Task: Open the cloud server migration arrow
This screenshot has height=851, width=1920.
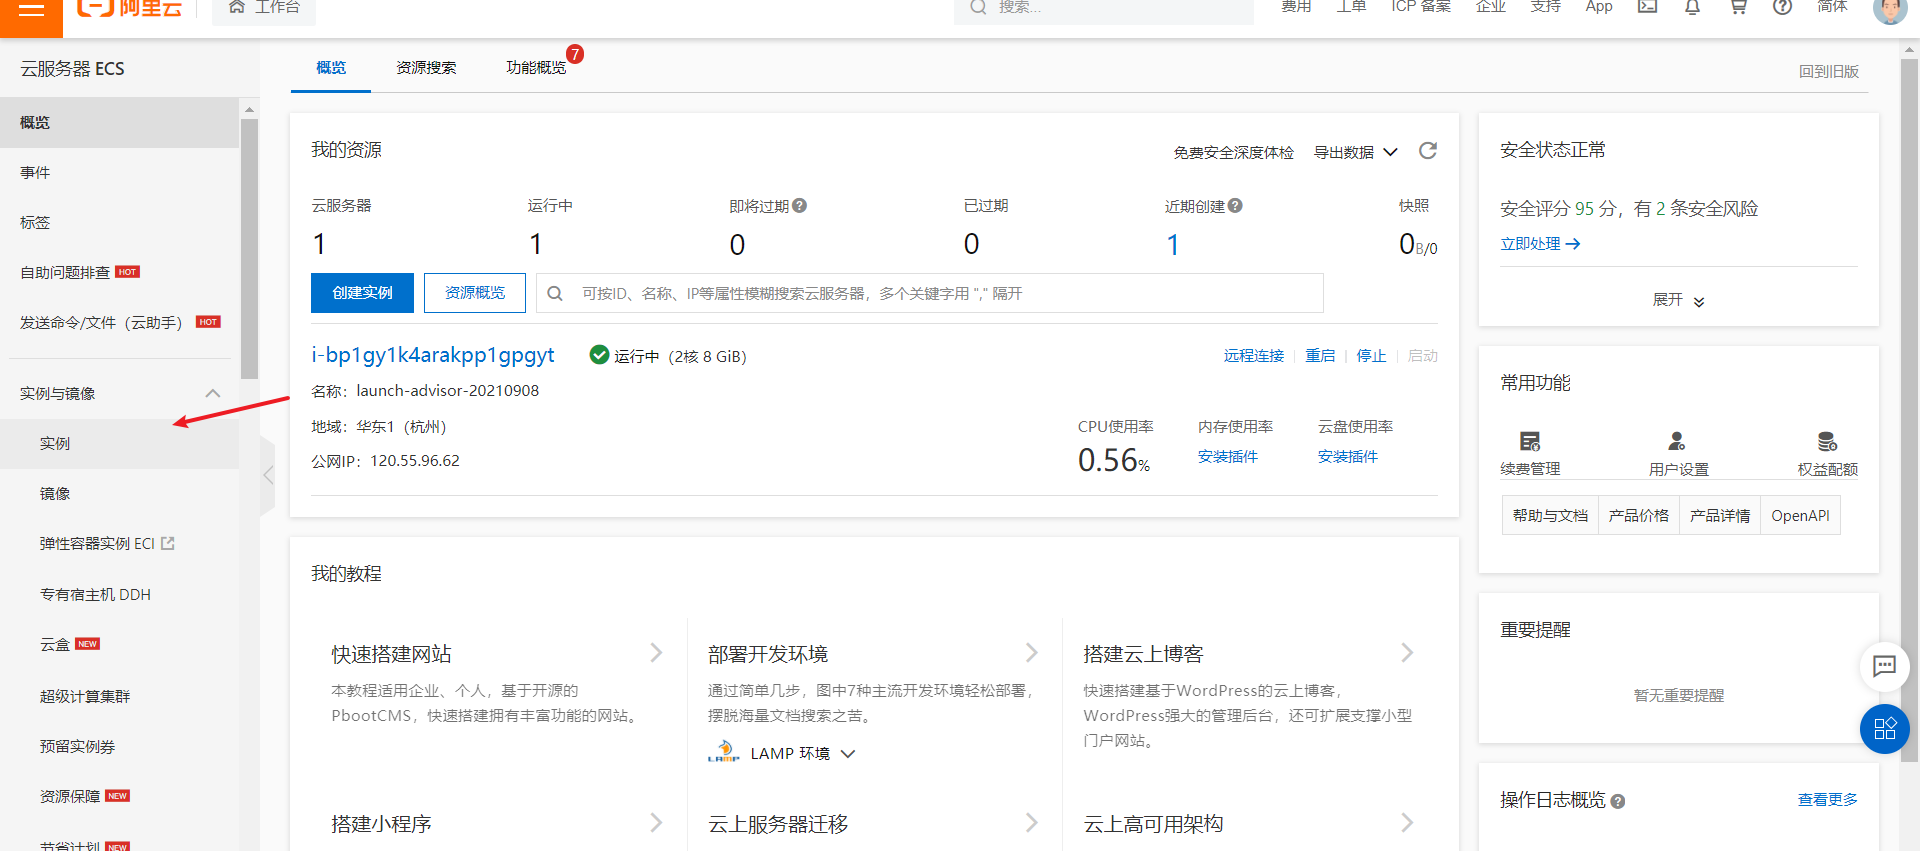Action: pos(1032,823)
